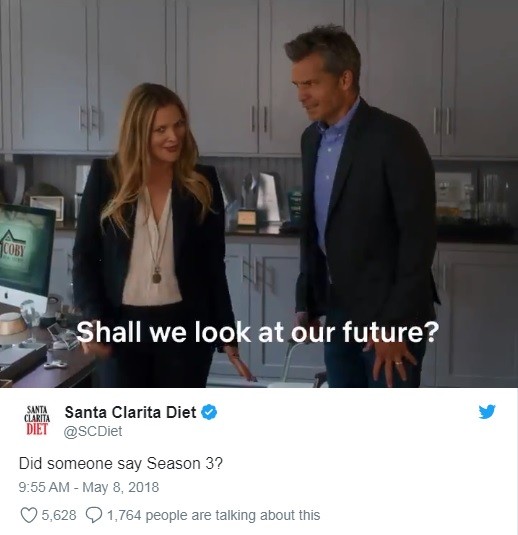
Task: Play the embedded video clip
Action: pyautogui.click(x=259, y=194)
